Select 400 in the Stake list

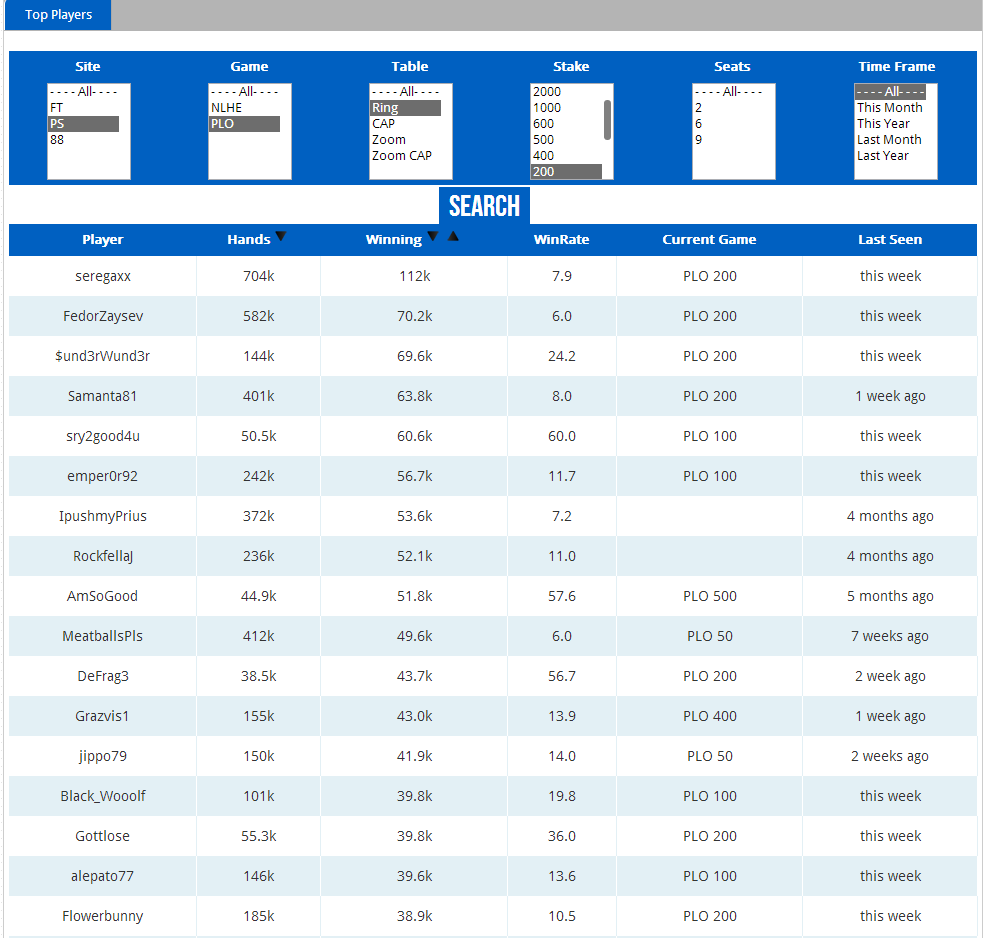[x=567, y=155]
